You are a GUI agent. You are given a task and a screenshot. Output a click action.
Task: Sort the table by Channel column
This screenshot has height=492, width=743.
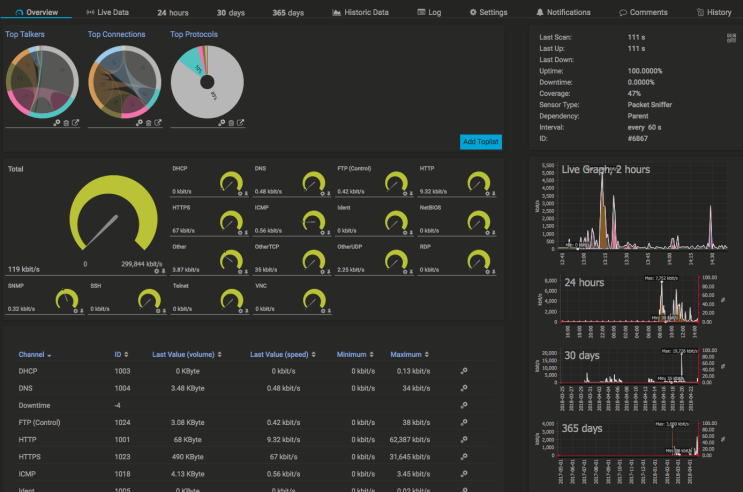(x=35, y=355)
